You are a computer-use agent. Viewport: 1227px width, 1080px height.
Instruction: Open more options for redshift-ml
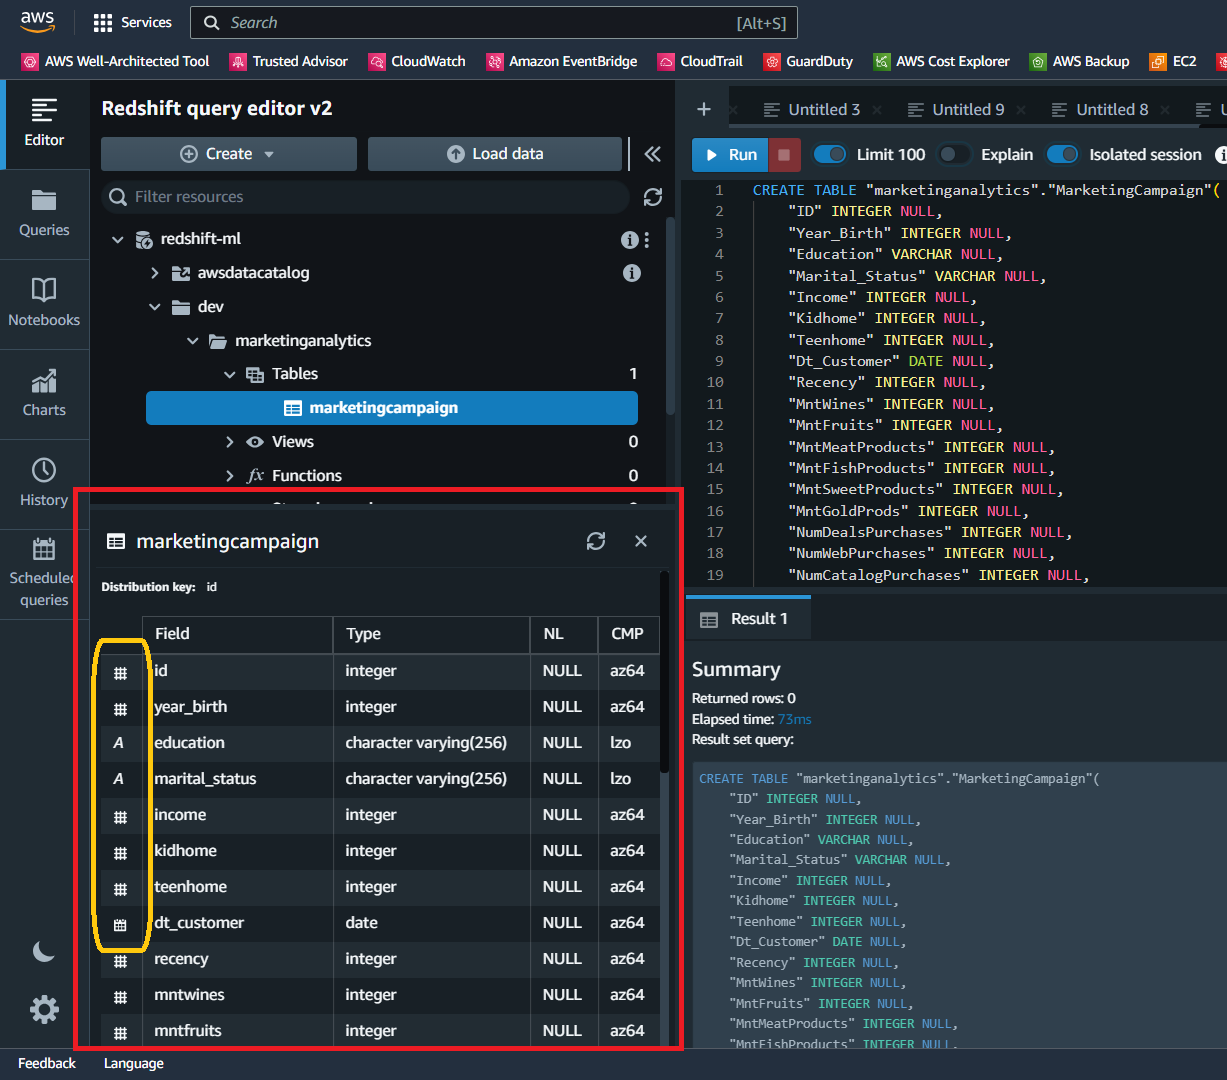pos(647,239)
